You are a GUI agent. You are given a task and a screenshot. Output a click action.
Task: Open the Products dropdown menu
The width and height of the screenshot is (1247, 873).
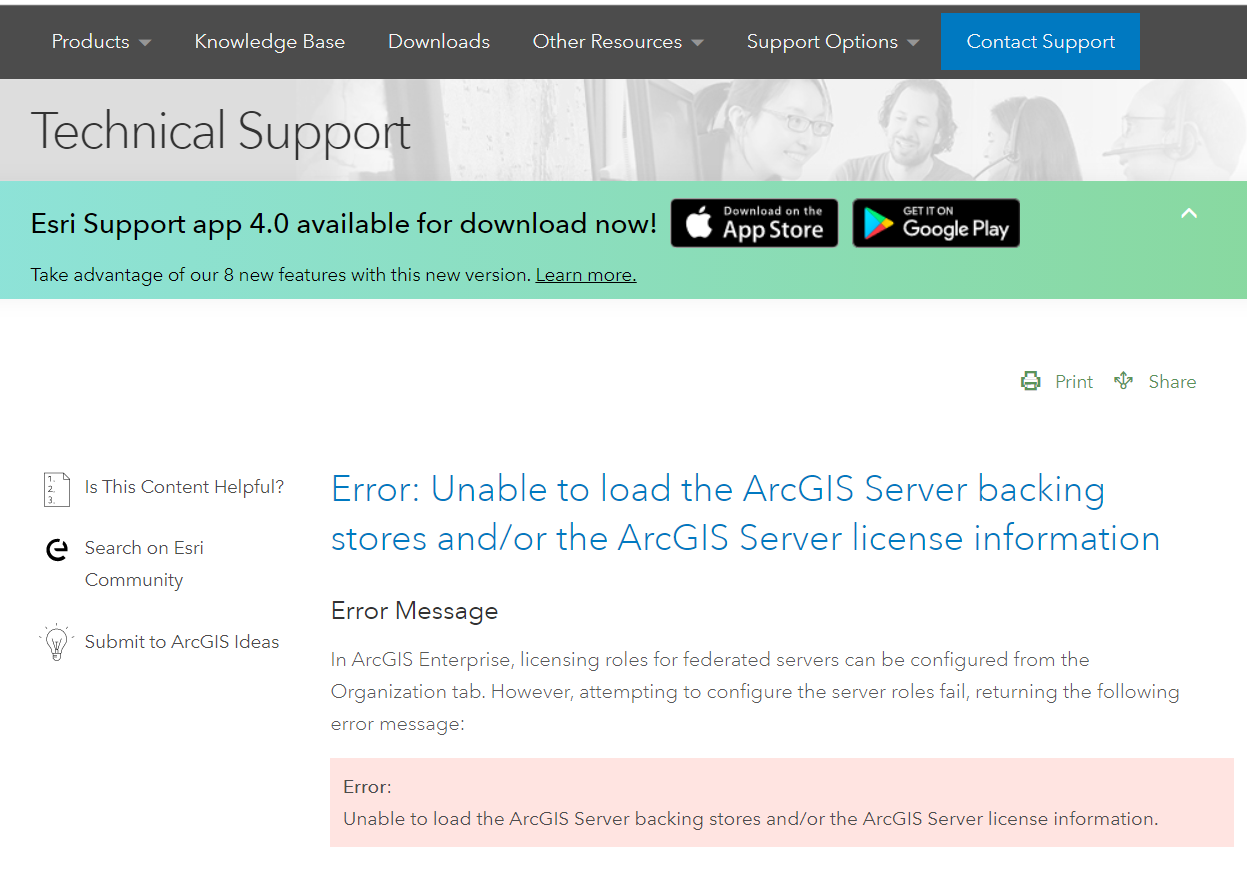(x=101, y=42)
